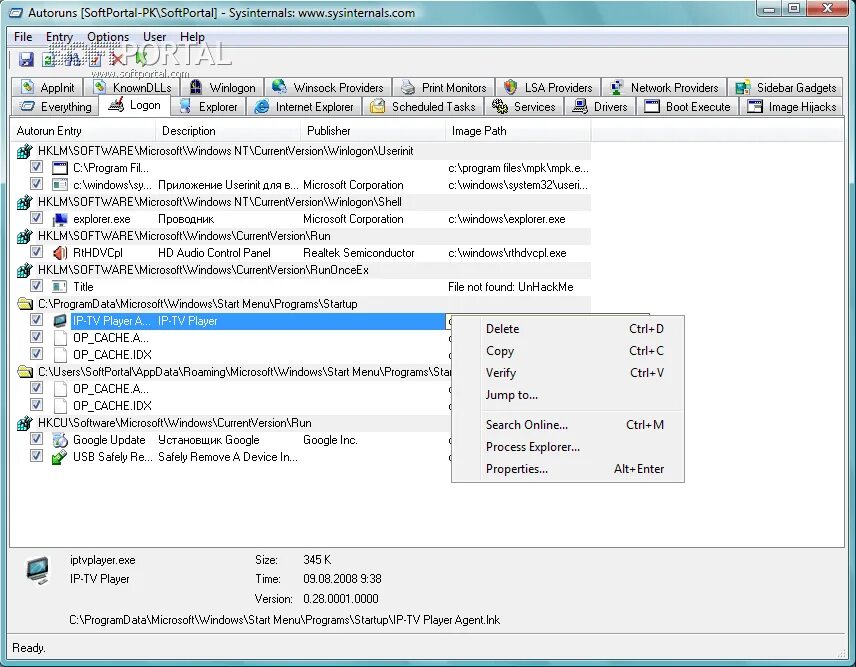Switch to the Drivers tab

600,106
